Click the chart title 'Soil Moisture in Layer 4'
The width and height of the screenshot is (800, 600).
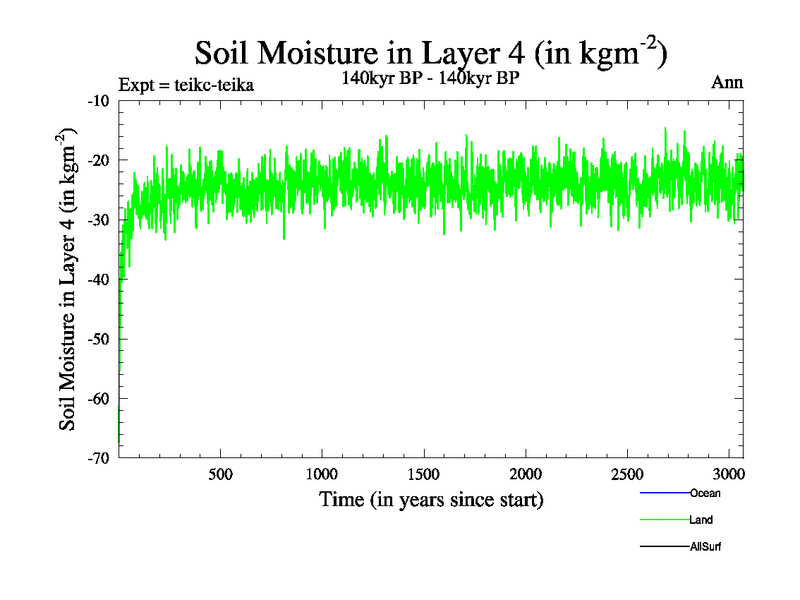[430, 52]
